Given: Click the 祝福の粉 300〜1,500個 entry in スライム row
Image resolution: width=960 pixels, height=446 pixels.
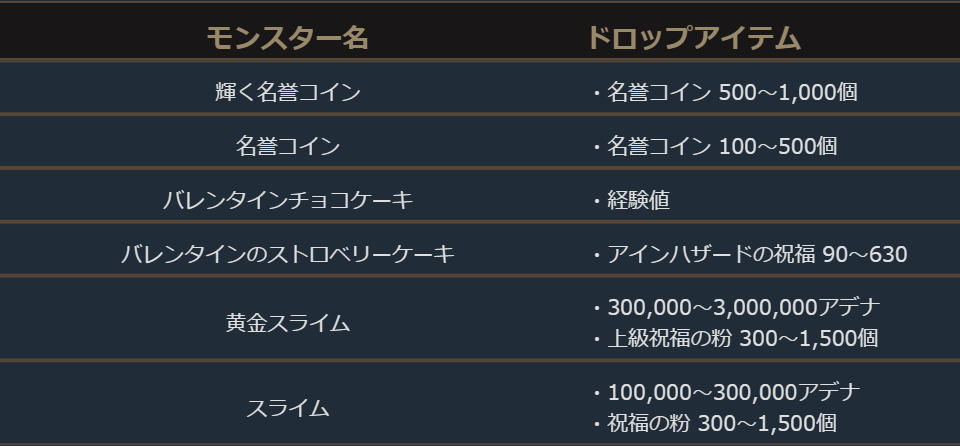Looking at the screenshot, I should pos(721,423).
